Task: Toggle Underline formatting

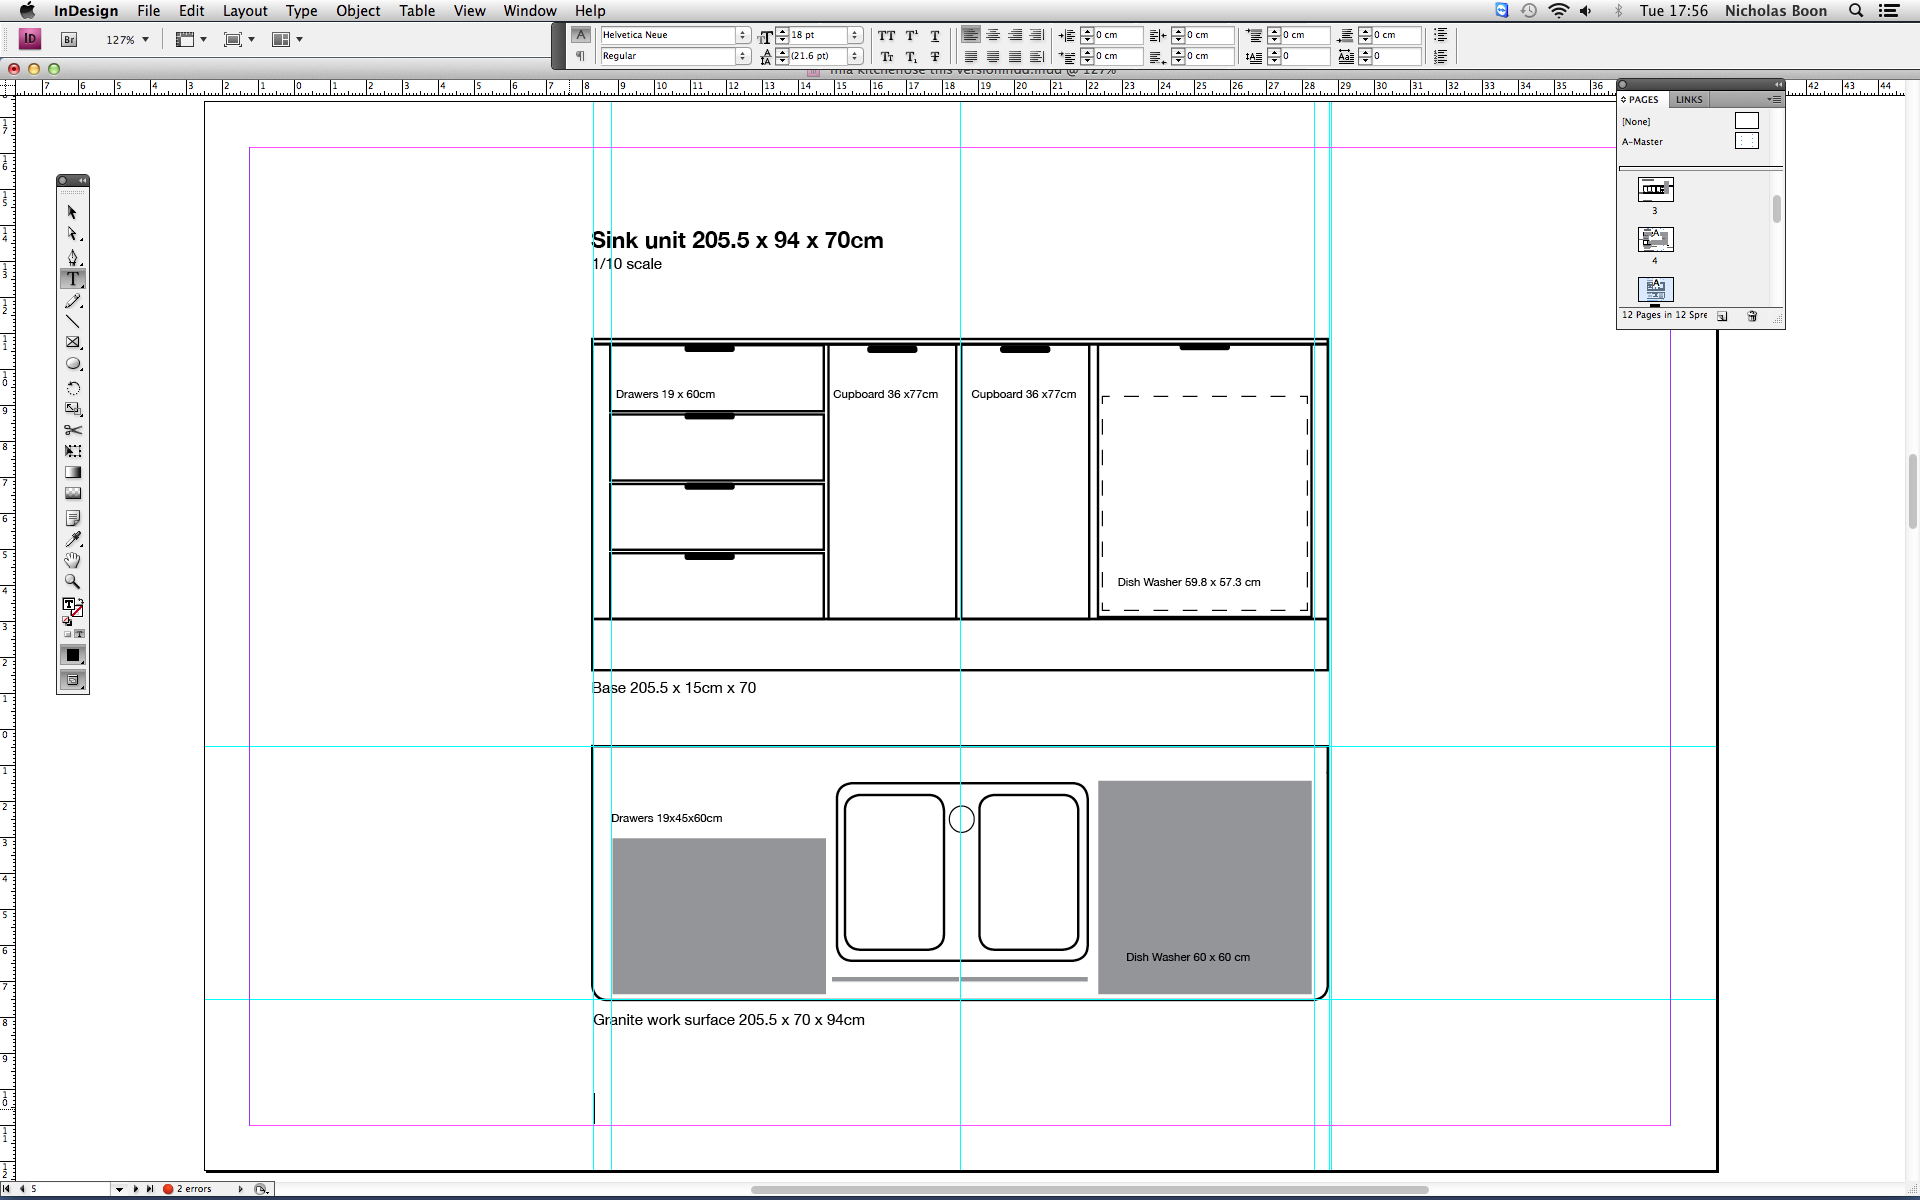Action: coord(935,35)
